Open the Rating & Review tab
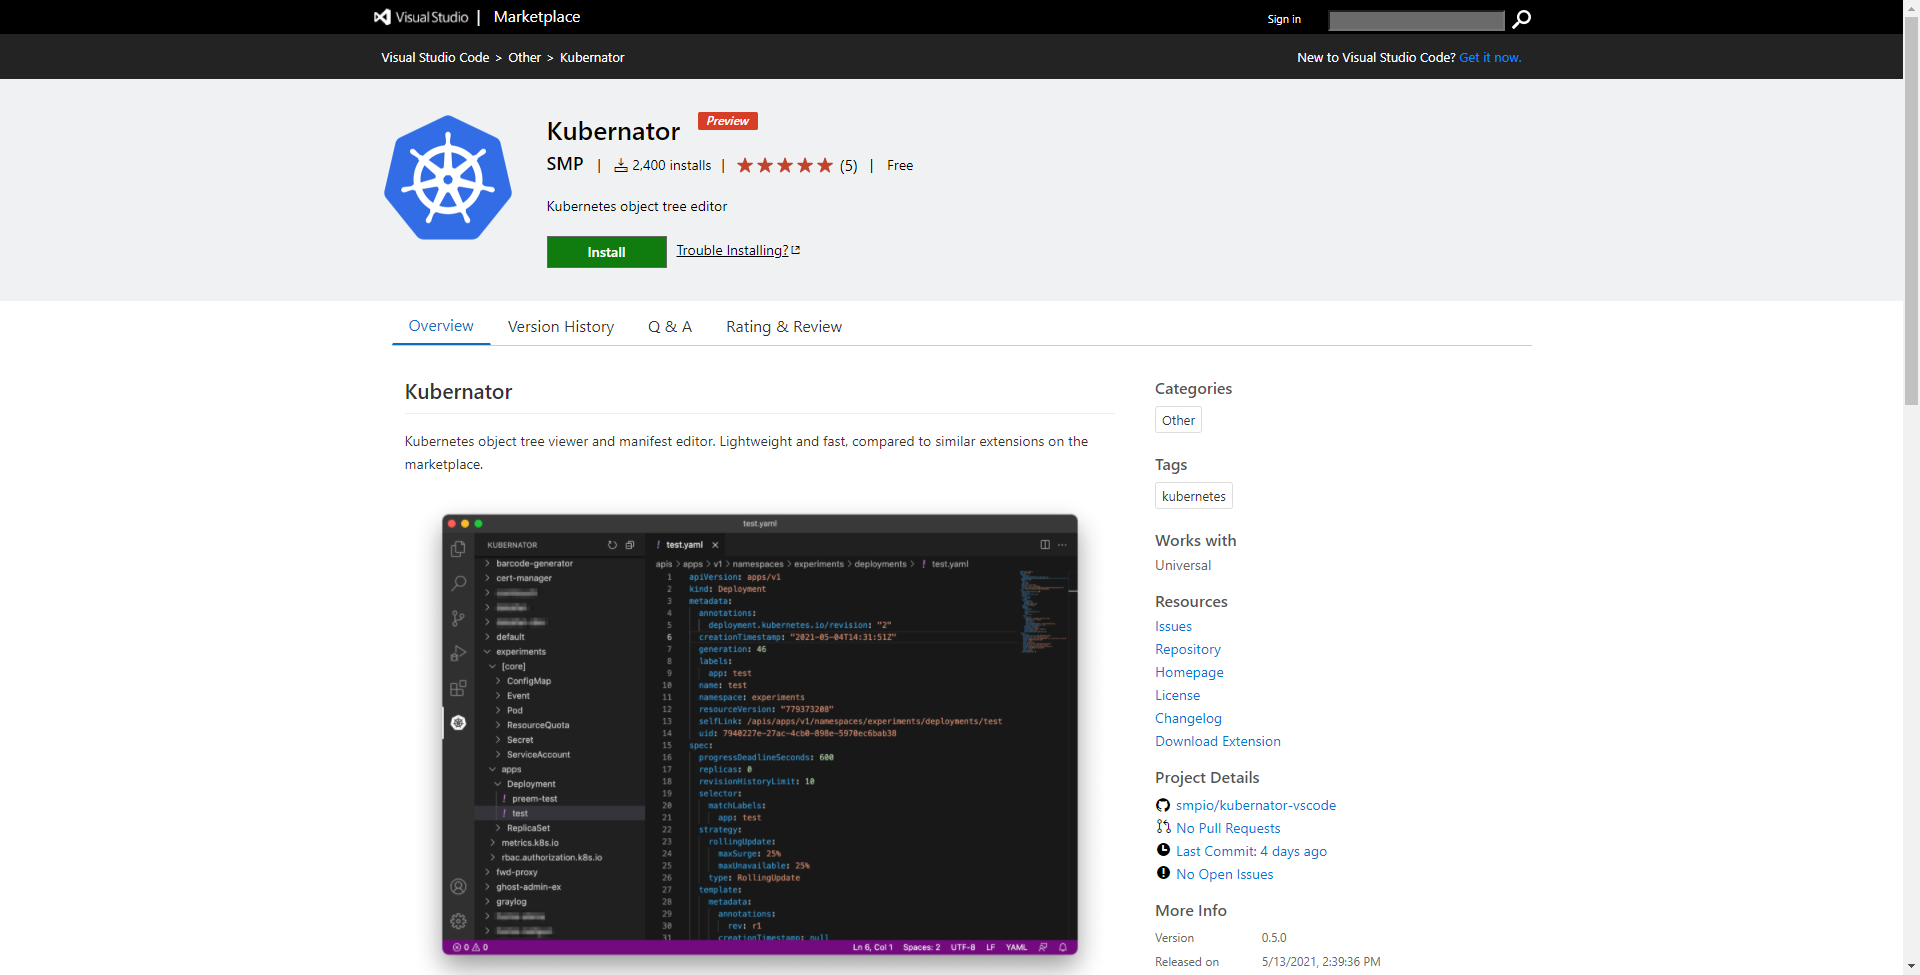1920x975 pixels. click(x=784, y=327)
